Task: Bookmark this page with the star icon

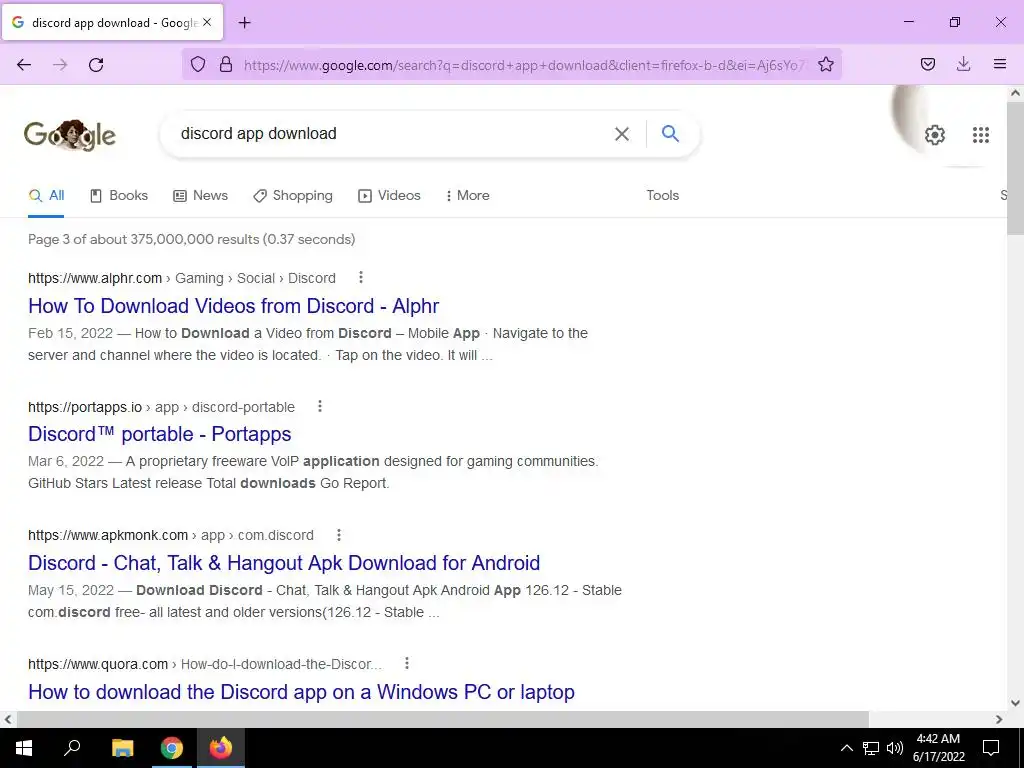Action: click(x=825, y=64)
